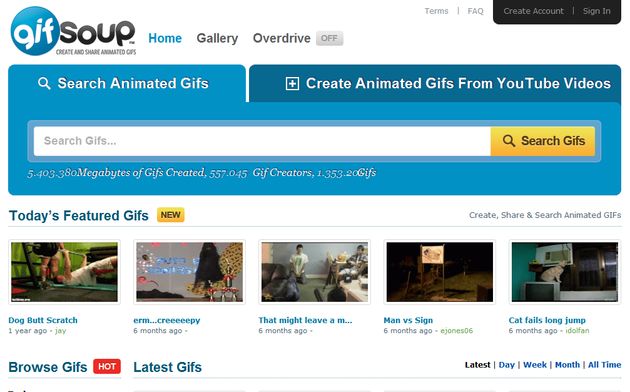This screenshot has width=630, height=392.
Task: Focus the Search Gifs text field
Action: pos(262,141)
